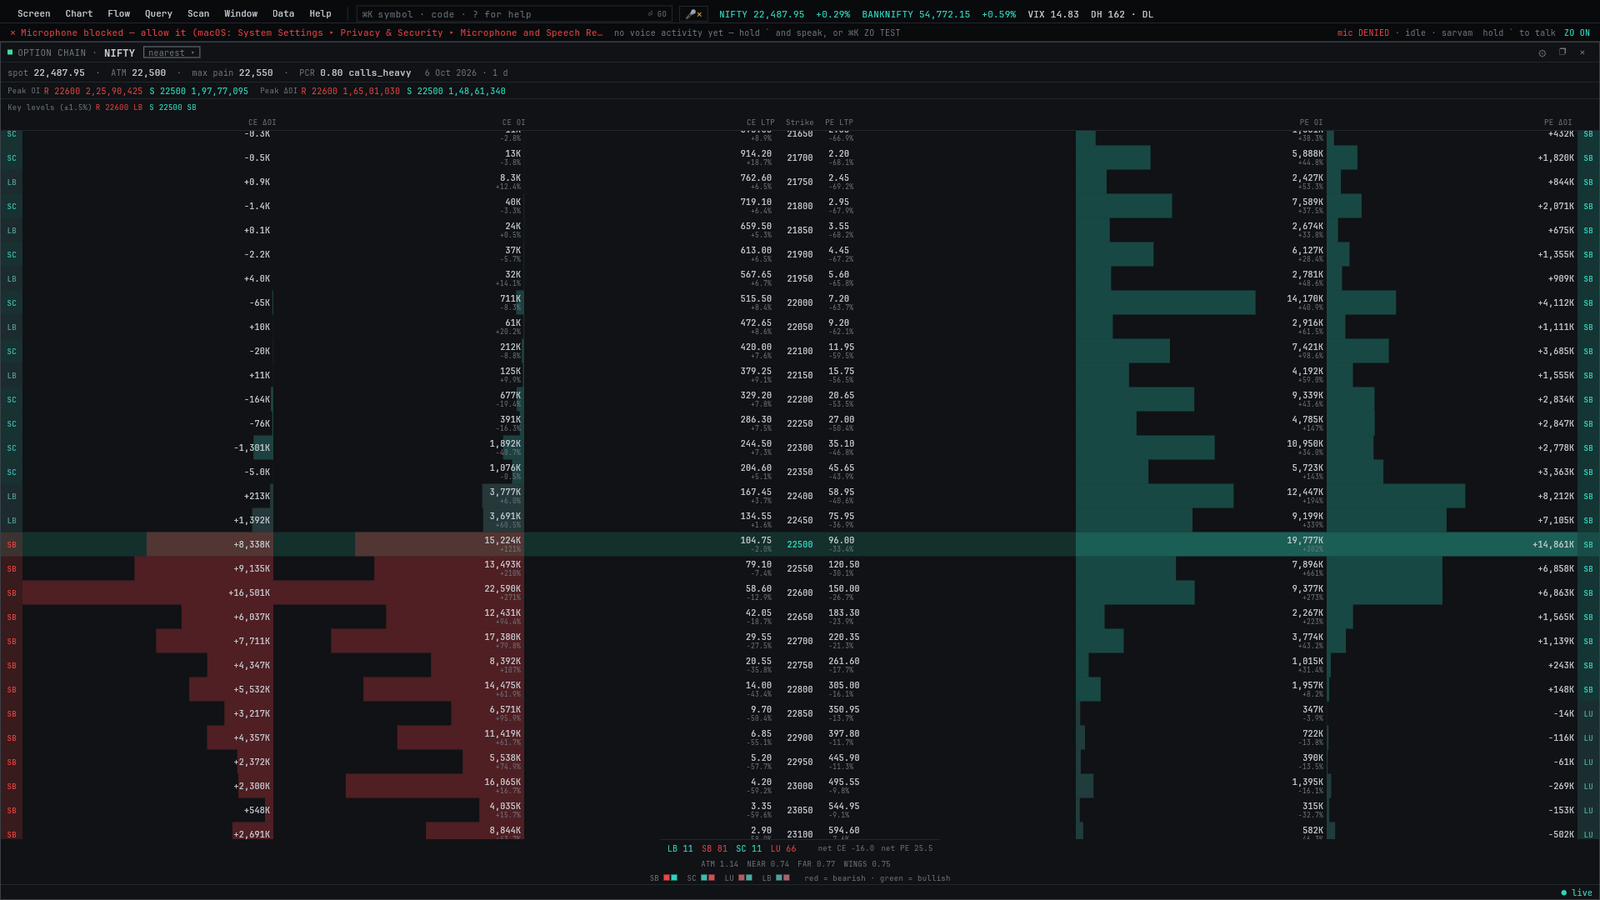Click the red SB legend swatch
This screenshot has height=900, width=1600.
(666, 878)
